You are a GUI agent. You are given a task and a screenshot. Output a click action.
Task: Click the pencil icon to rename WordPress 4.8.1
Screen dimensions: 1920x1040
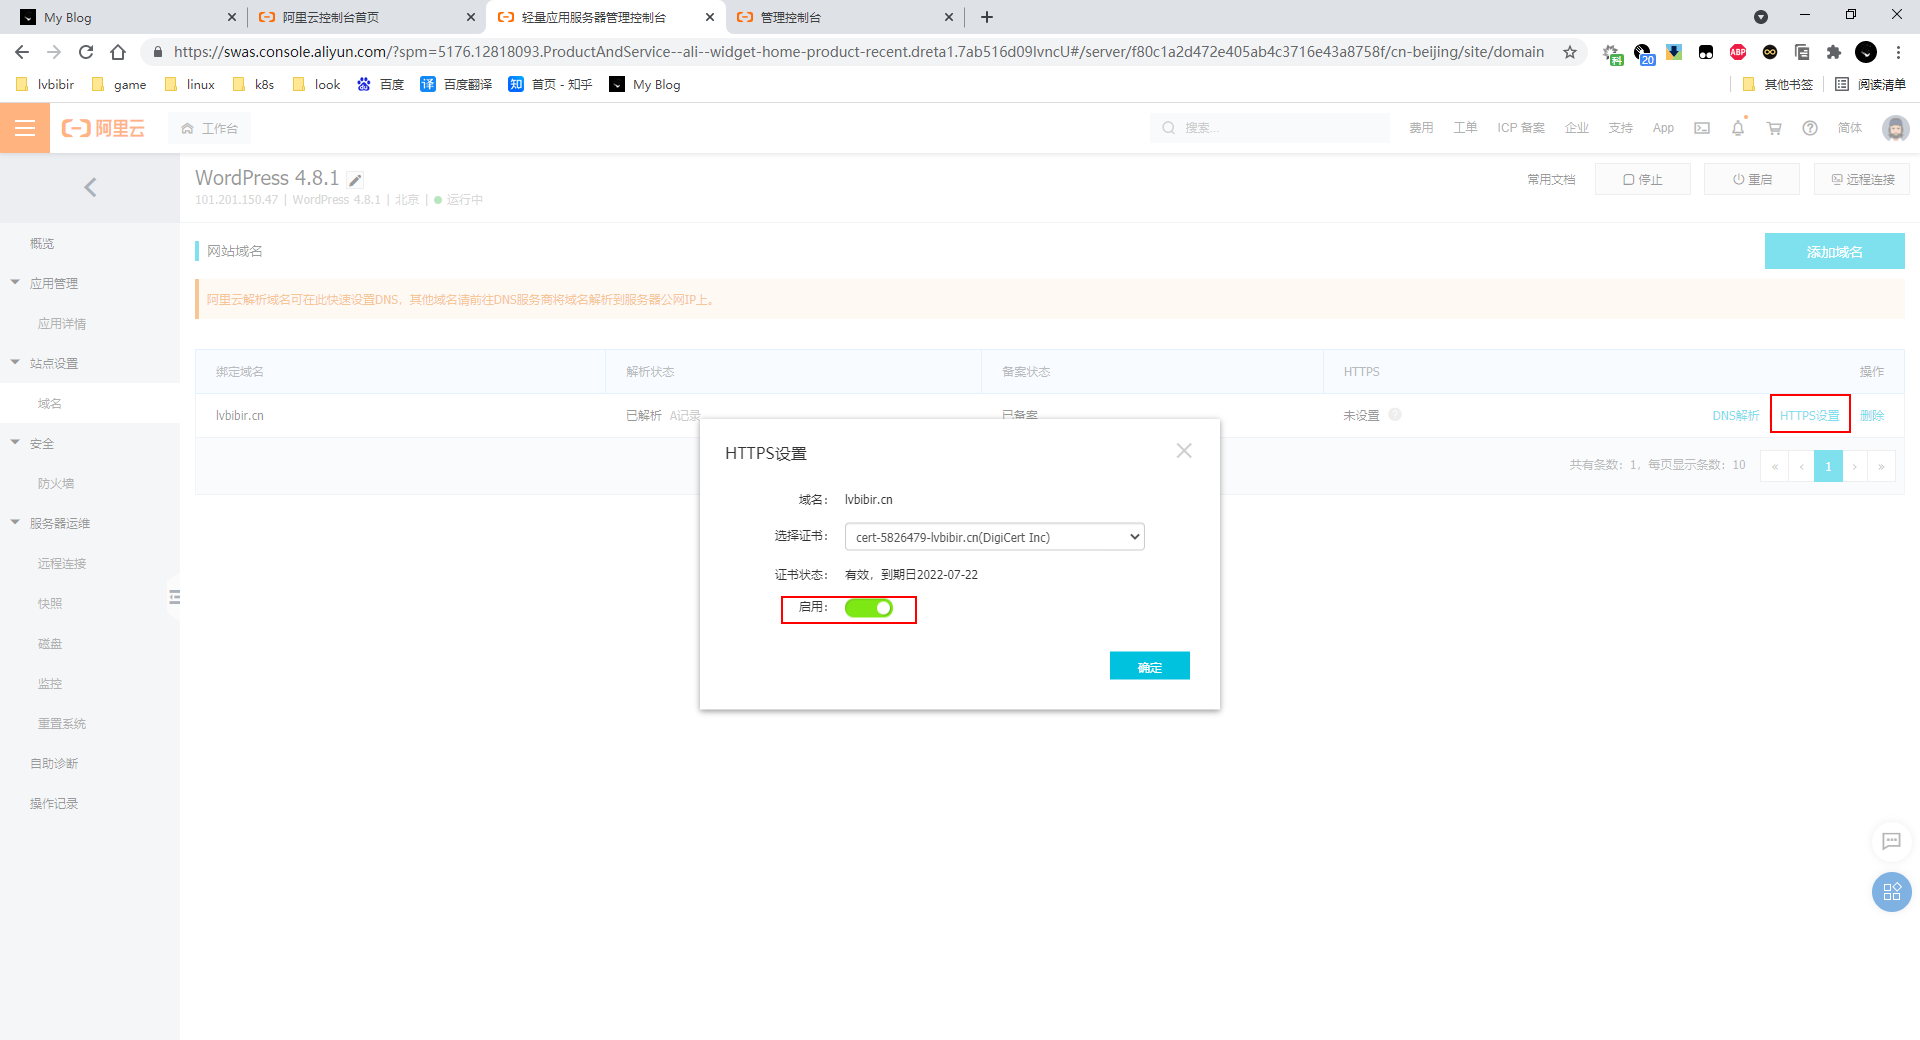tap(355, 180)
